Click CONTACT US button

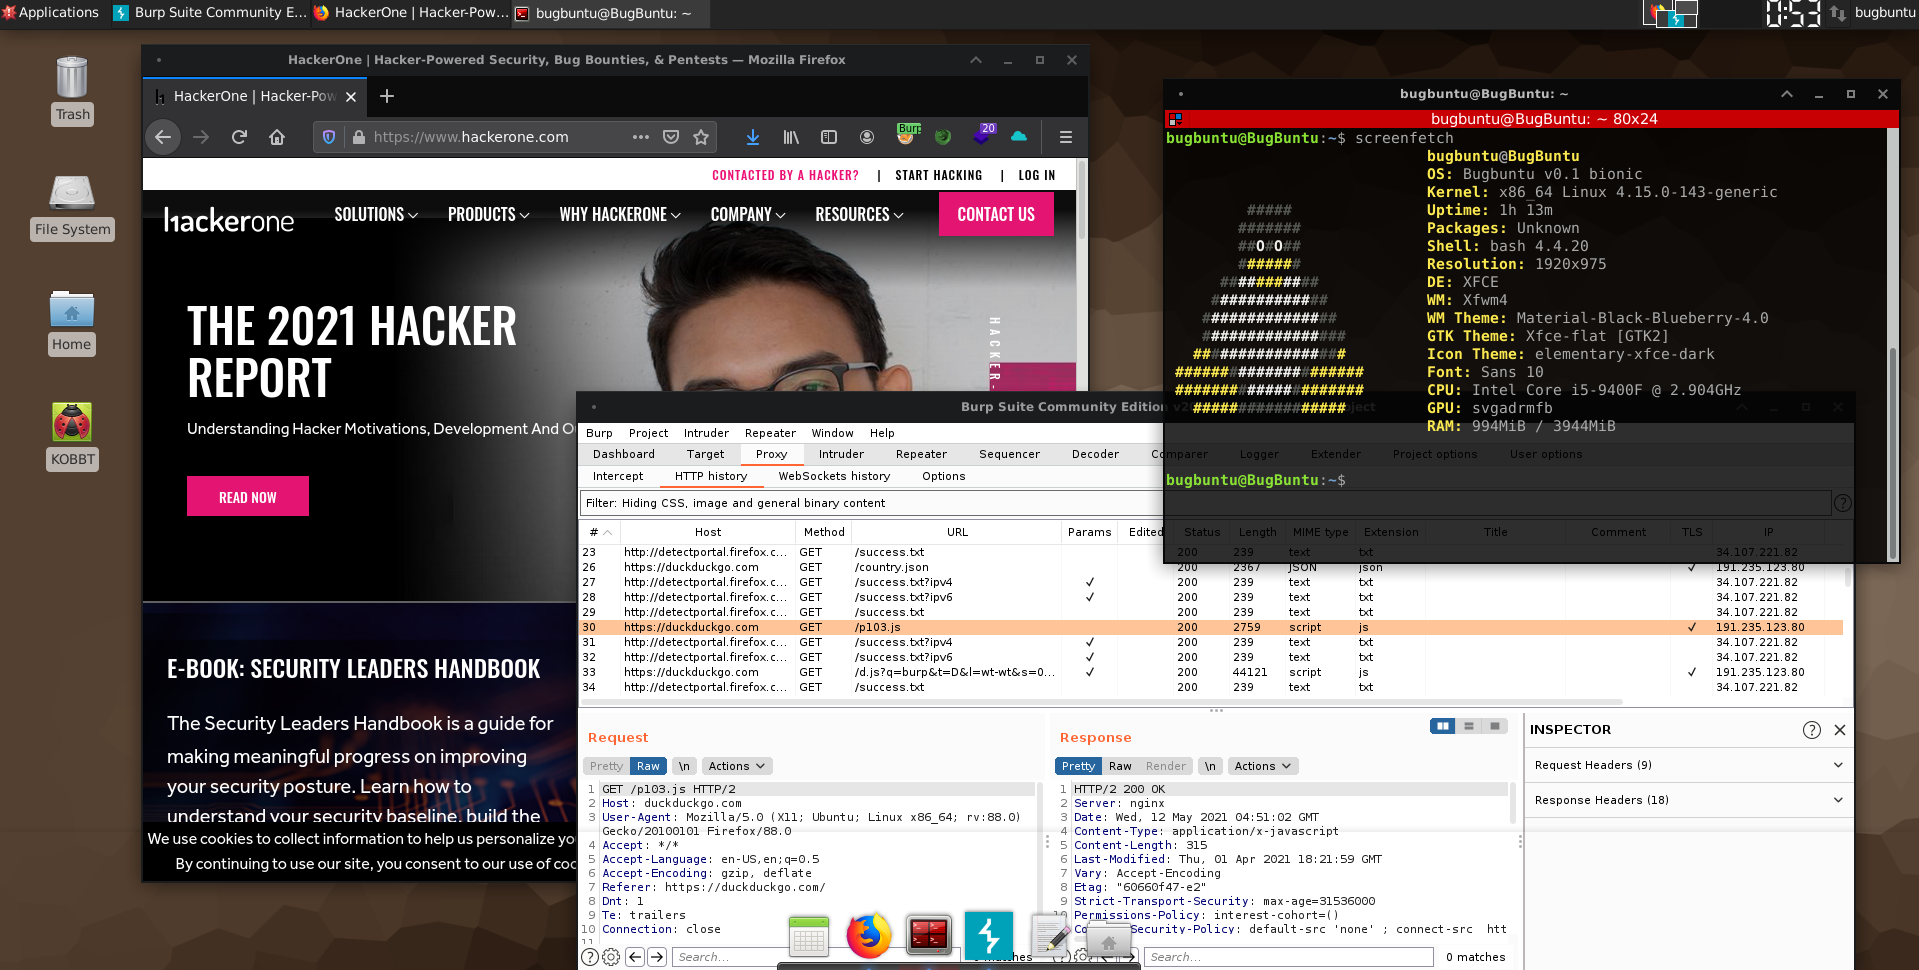point(996,214)
